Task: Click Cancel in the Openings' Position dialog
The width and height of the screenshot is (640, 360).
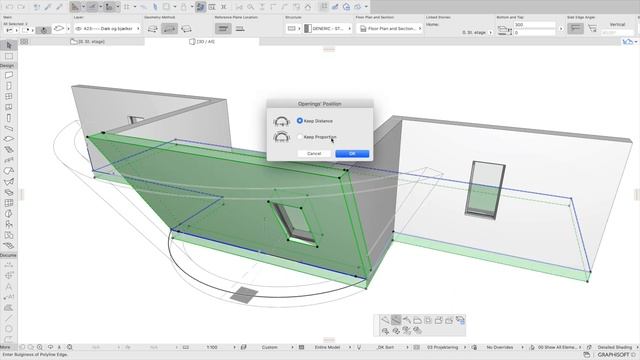Action: tap(314, 153)
